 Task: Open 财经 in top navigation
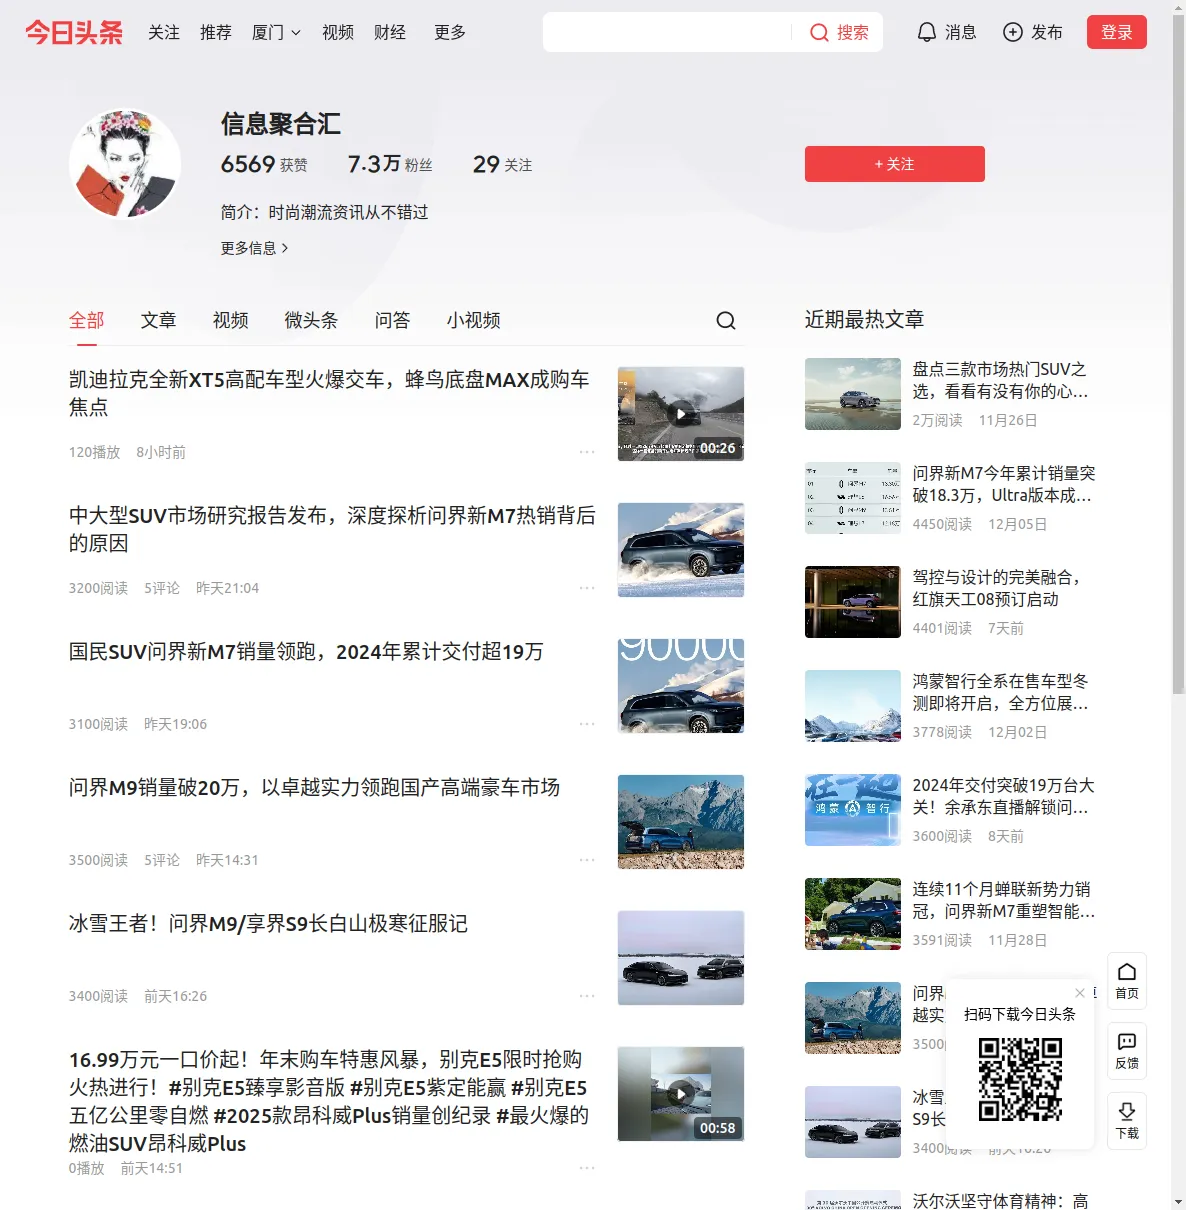pyautogui.click(x=390, y=32)
